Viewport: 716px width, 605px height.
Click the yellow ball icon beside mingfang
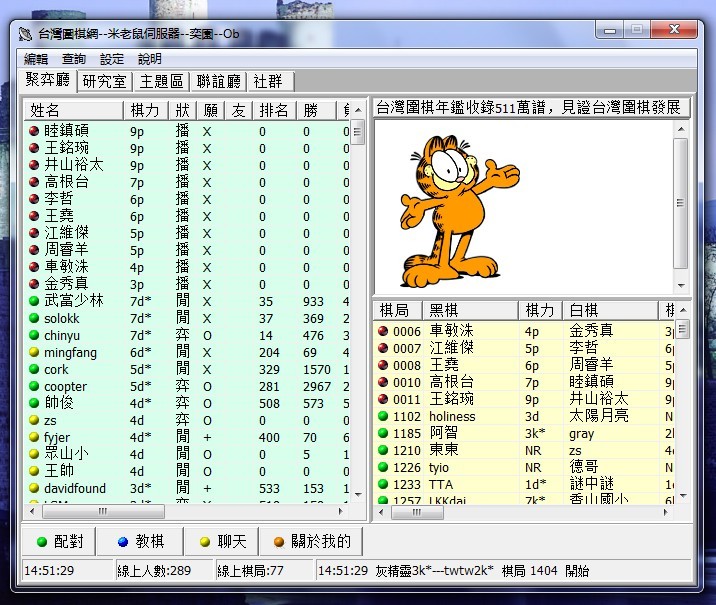pos(34,352)
